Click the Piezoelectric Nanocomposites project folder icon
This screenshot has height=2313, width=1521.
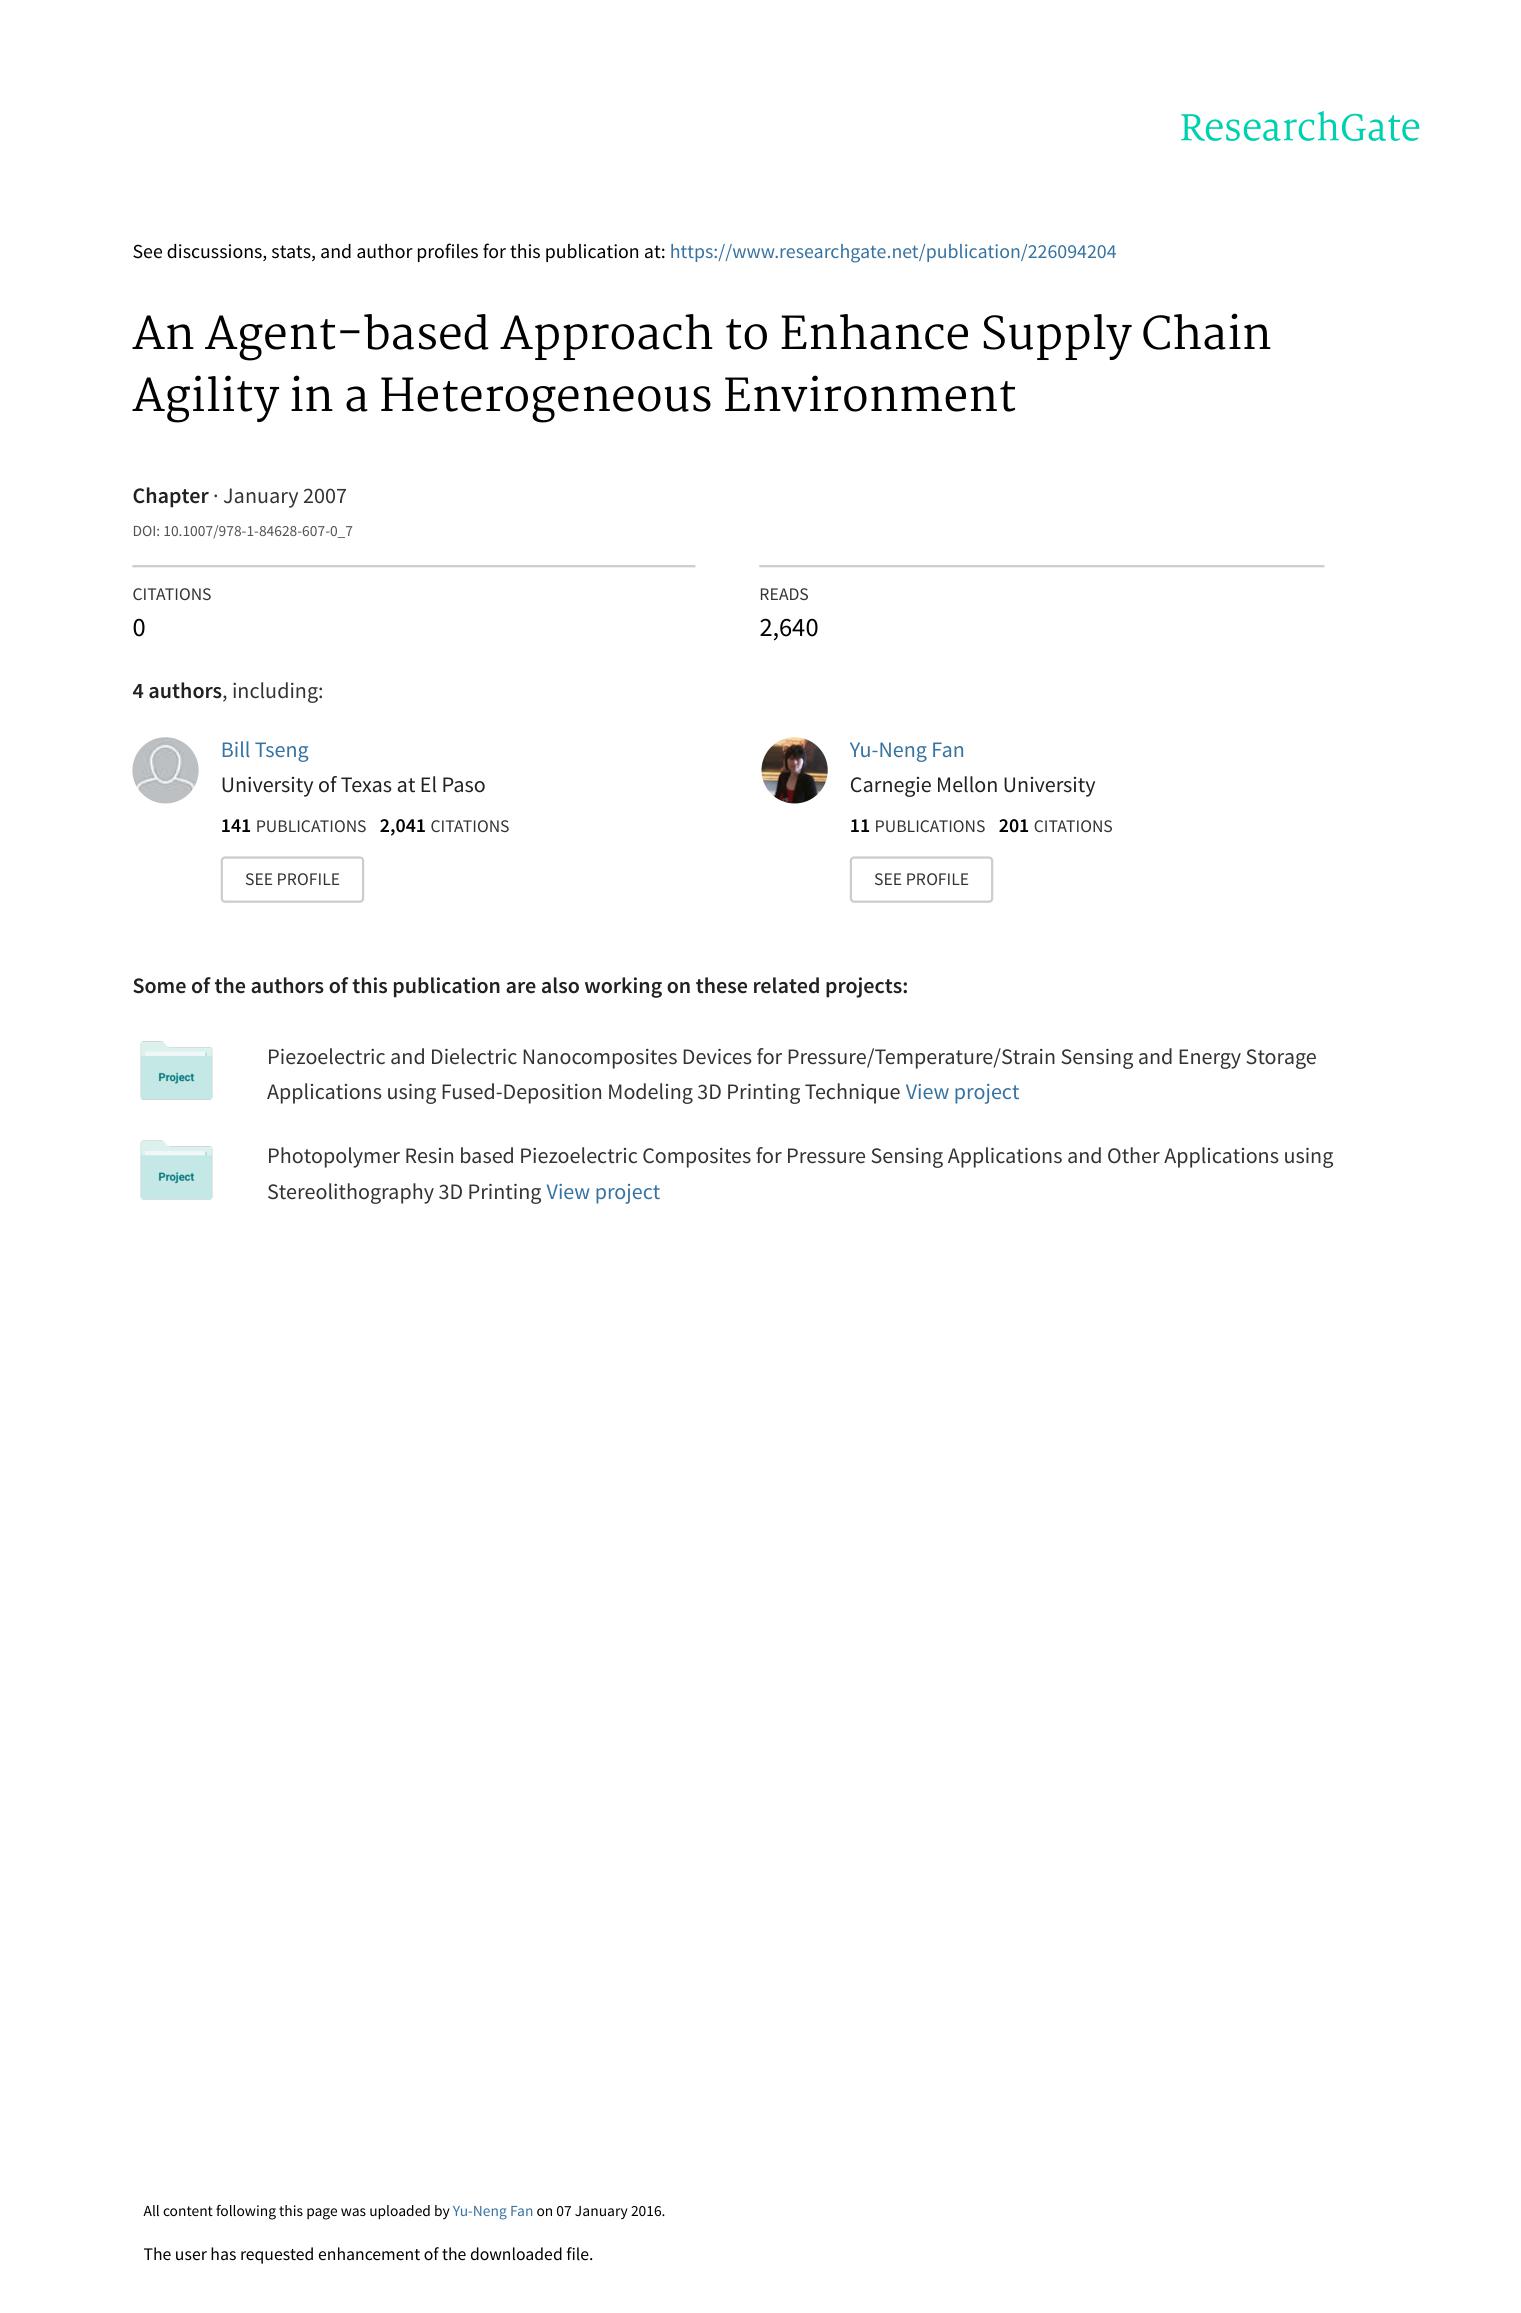coord(176,1071)
